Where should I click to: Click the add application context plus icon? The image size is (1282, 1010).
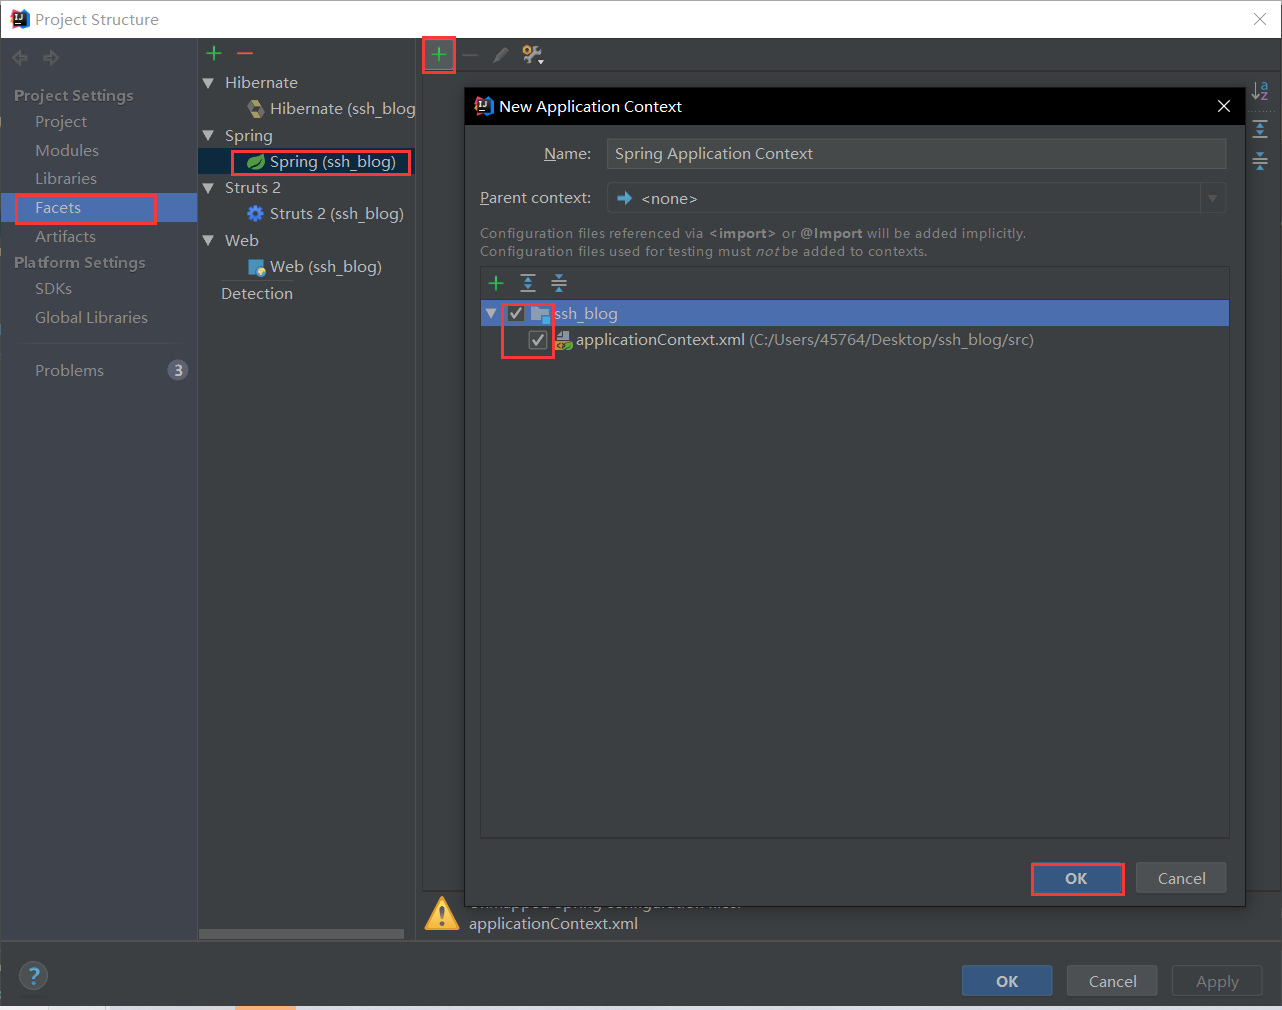[x=439, y=54]
